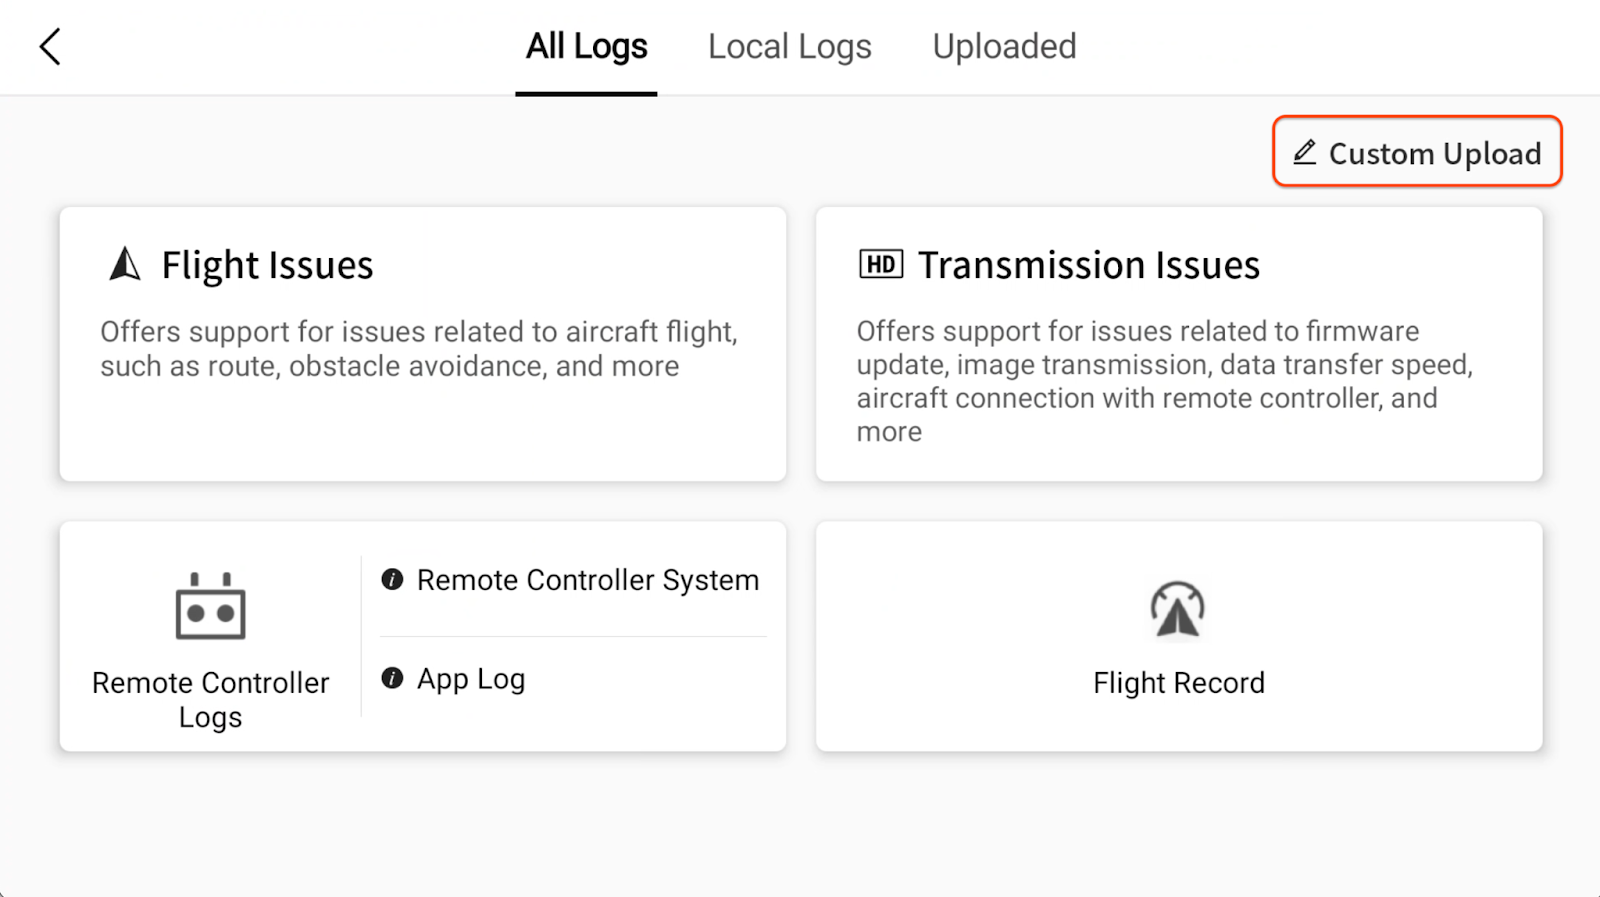The width and height of the screenshot is (1600, 897).
Task: Go back using the arrow icon
Action: pyautogui.click(x=50, y=47)
